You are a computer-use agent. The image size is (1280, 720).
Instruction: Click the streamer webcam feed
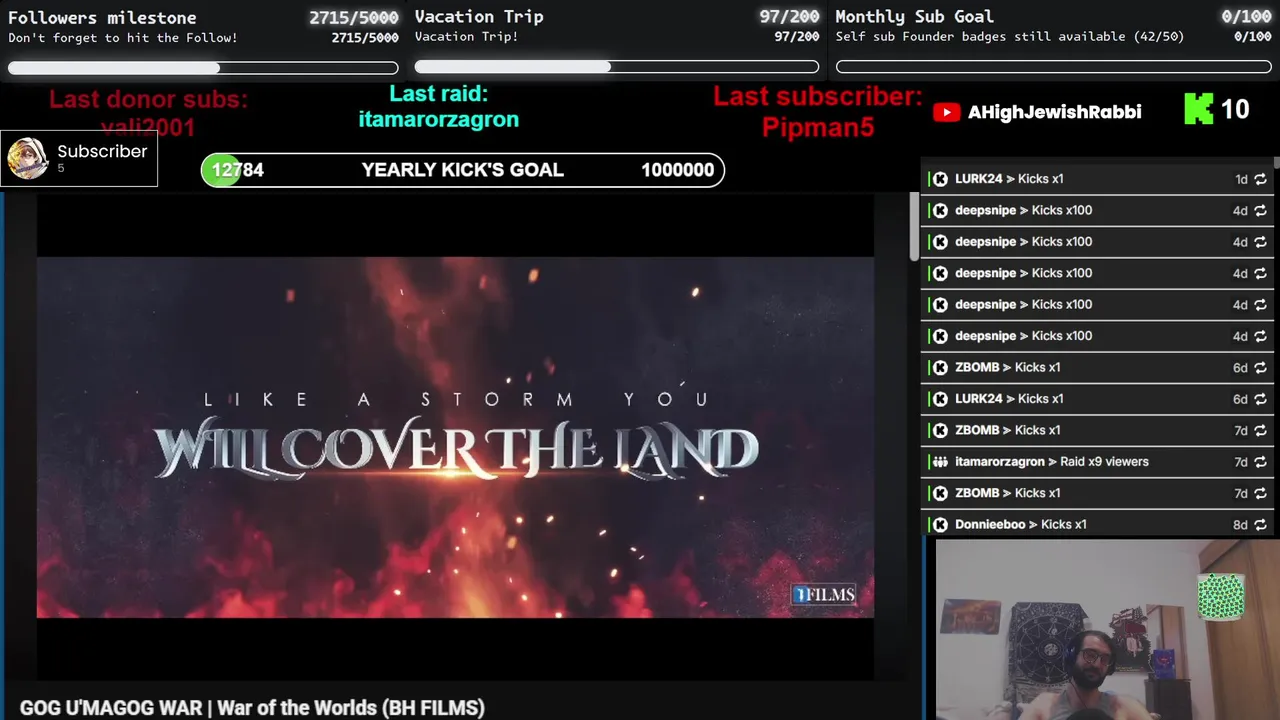pyautogui.click(x=1107, y=630)
